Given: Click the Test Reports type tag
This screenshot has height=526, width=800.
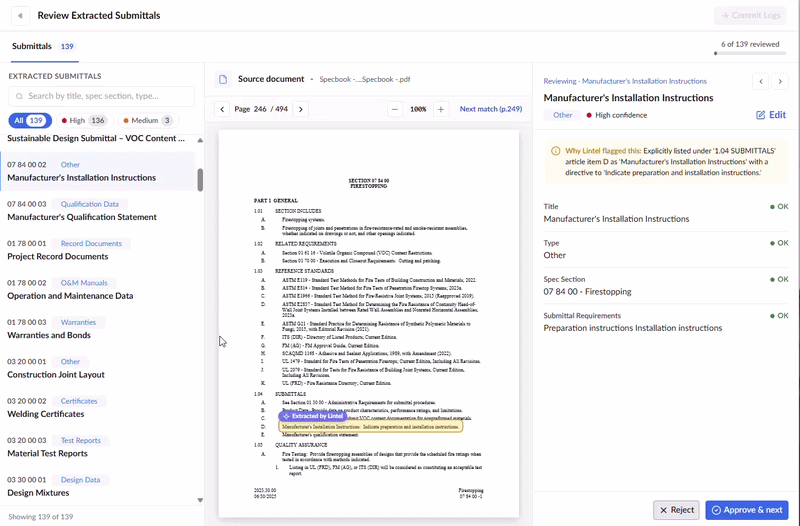Looking at the screenshot, I should 81,440.
